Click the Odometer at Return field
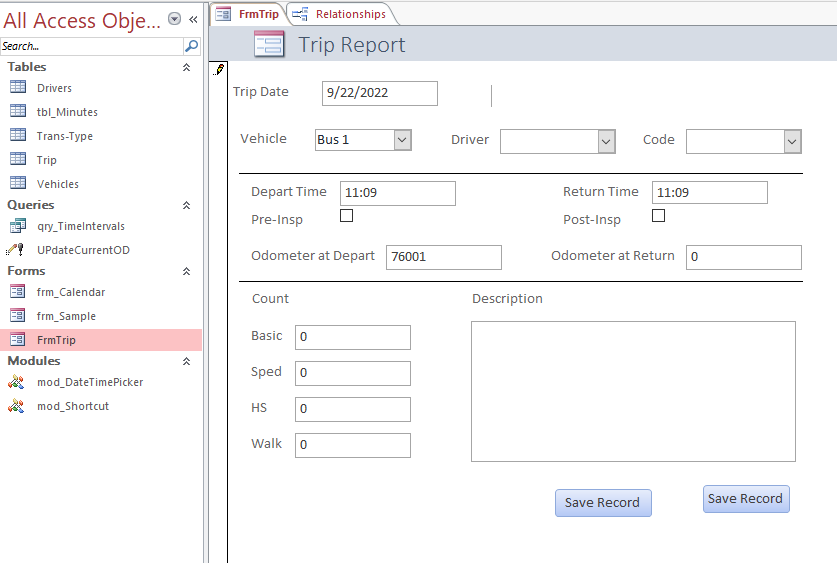This screenshot has width=837, height=563. pos(743,257)
